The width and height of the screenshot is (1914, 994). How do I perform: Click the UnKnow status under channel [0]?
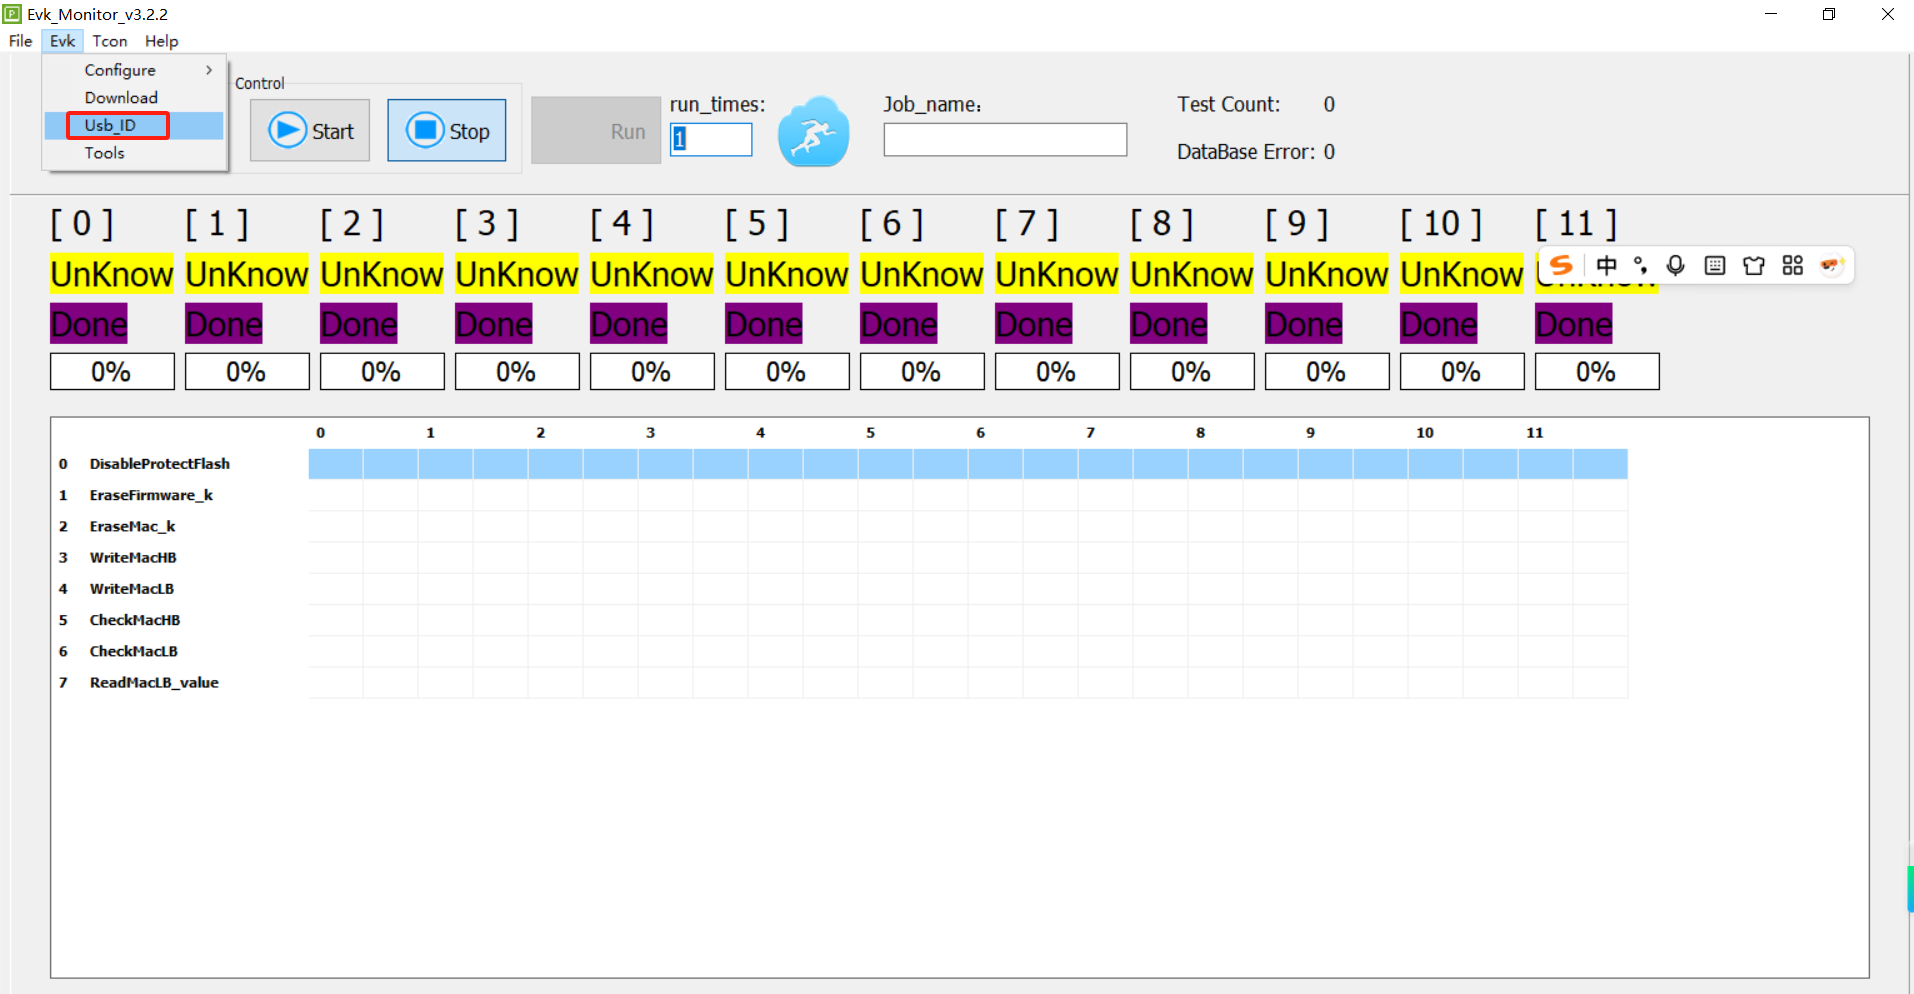coord(112,273)
